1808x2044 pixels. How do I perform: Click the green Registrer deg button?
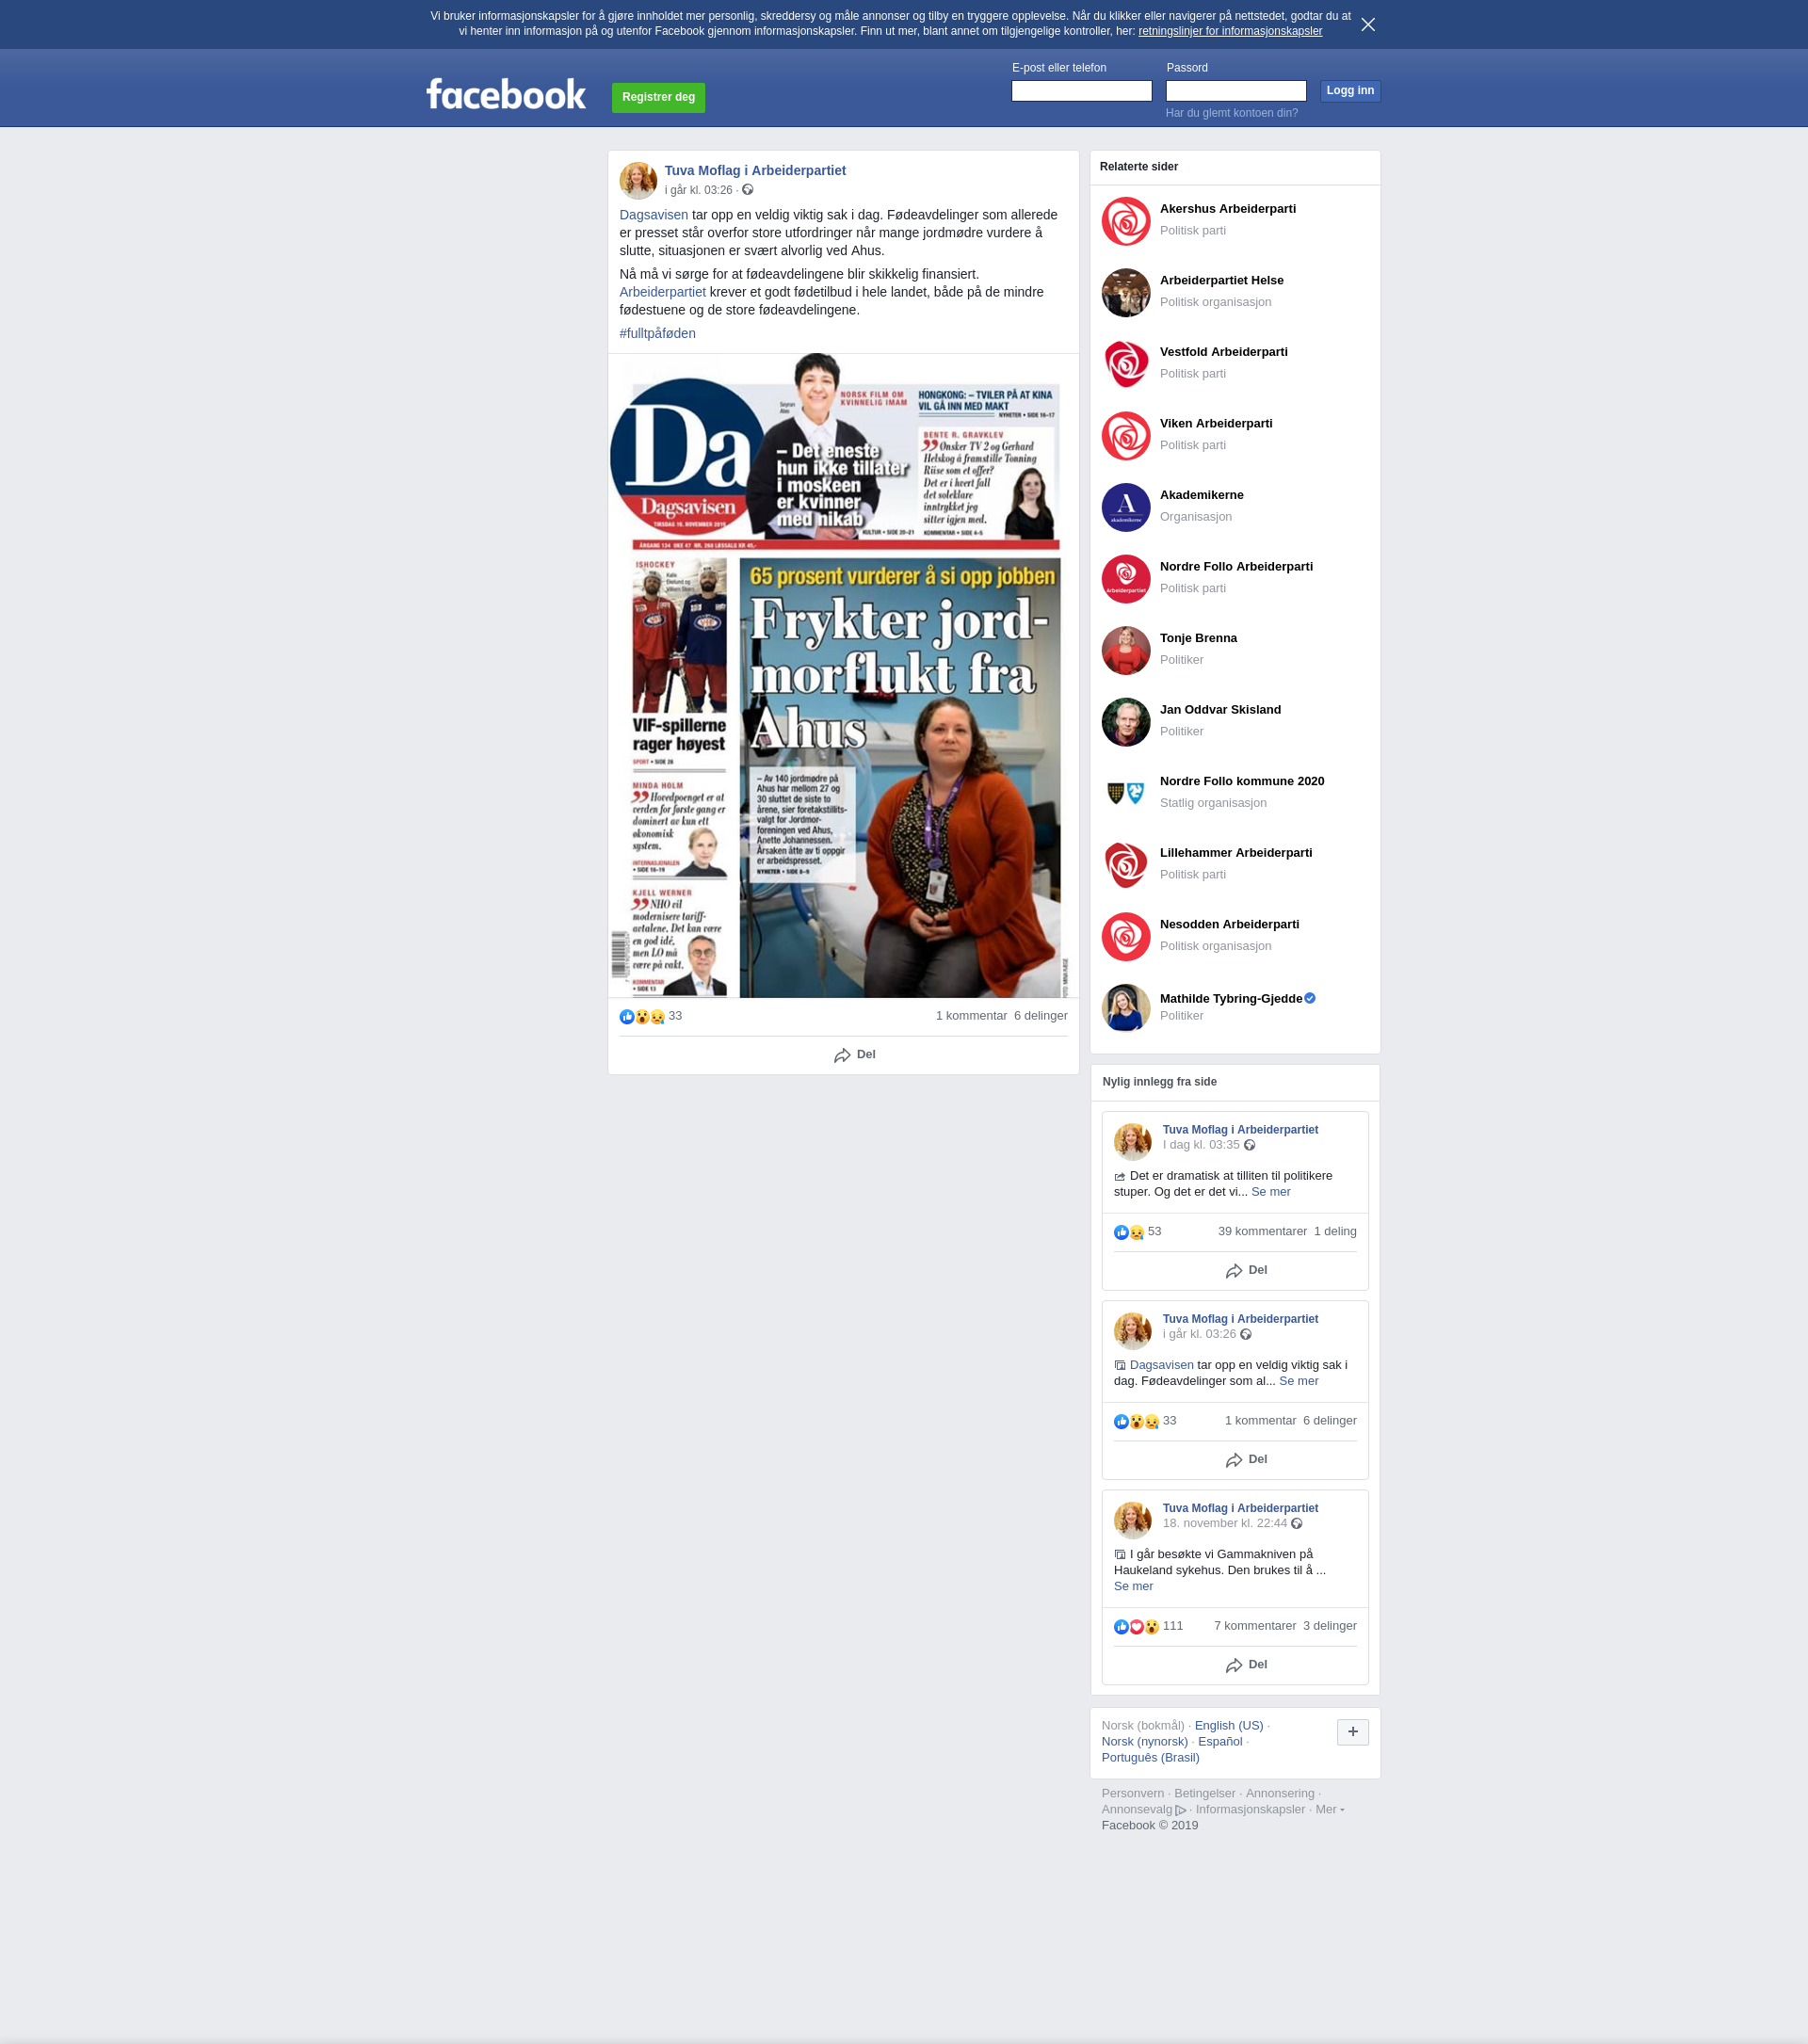[658, 97]
